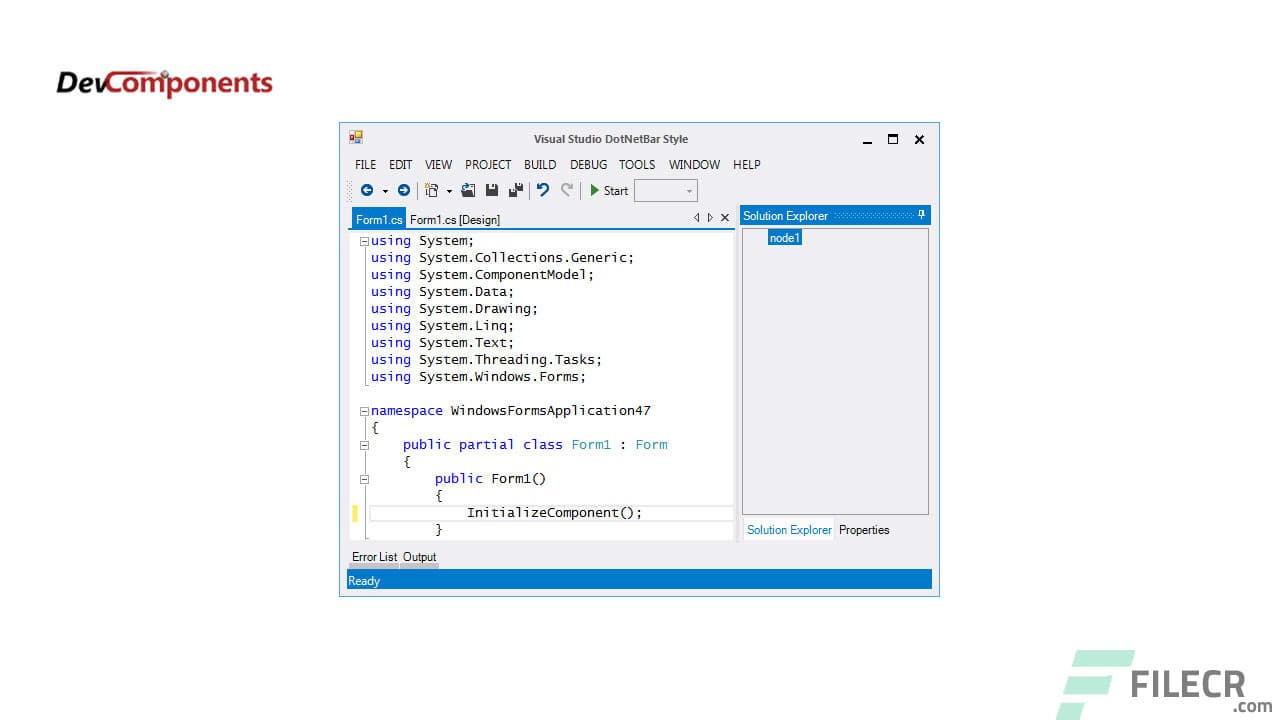Click the Redo toolbar icon
Screen dimensions: 1280x720
pyautogui.click(x=566, y=190)
